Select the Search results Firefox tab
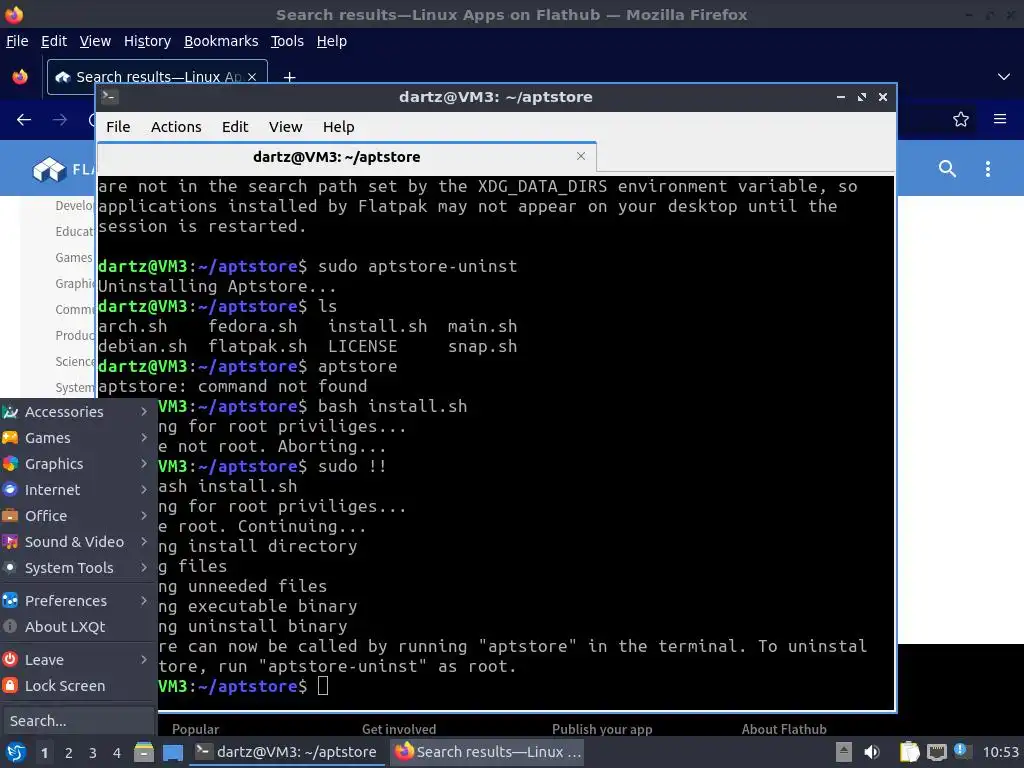The image size is (1024, 768). (x=157, y=77)
